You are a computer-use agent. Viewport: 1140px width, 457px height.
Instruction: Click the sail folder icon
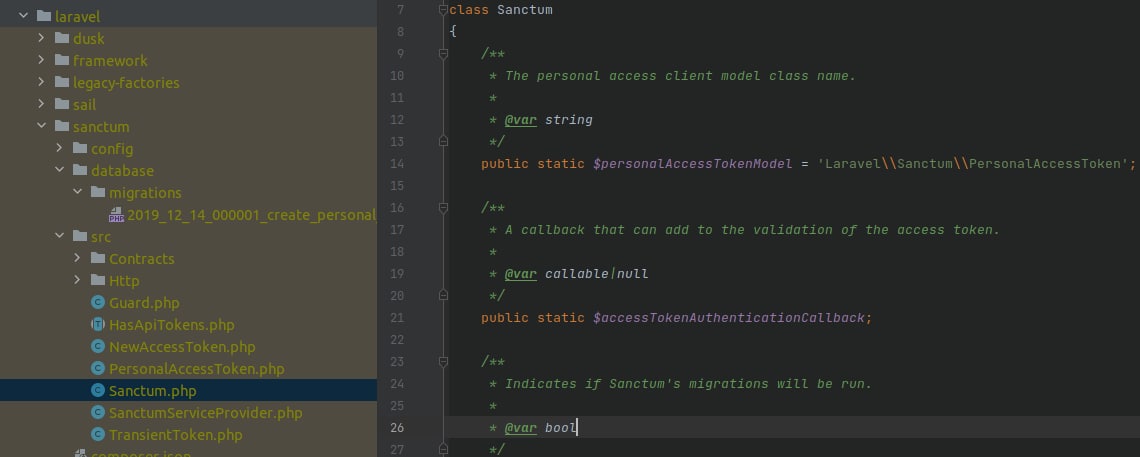(x=62, y=104)
